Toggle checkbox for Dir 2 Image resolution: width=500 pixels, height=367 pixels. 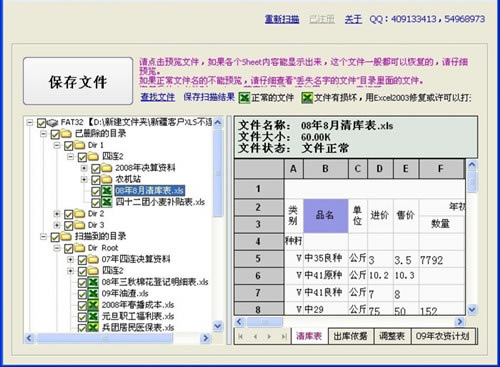pos(69,214)
